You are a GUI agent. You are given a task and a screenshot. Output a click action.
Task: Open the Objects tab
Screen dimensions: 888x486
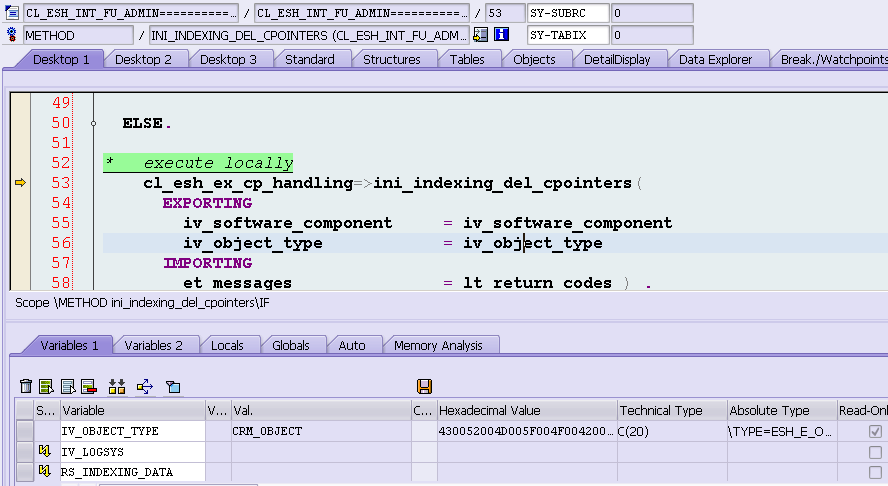click(534, 59)
